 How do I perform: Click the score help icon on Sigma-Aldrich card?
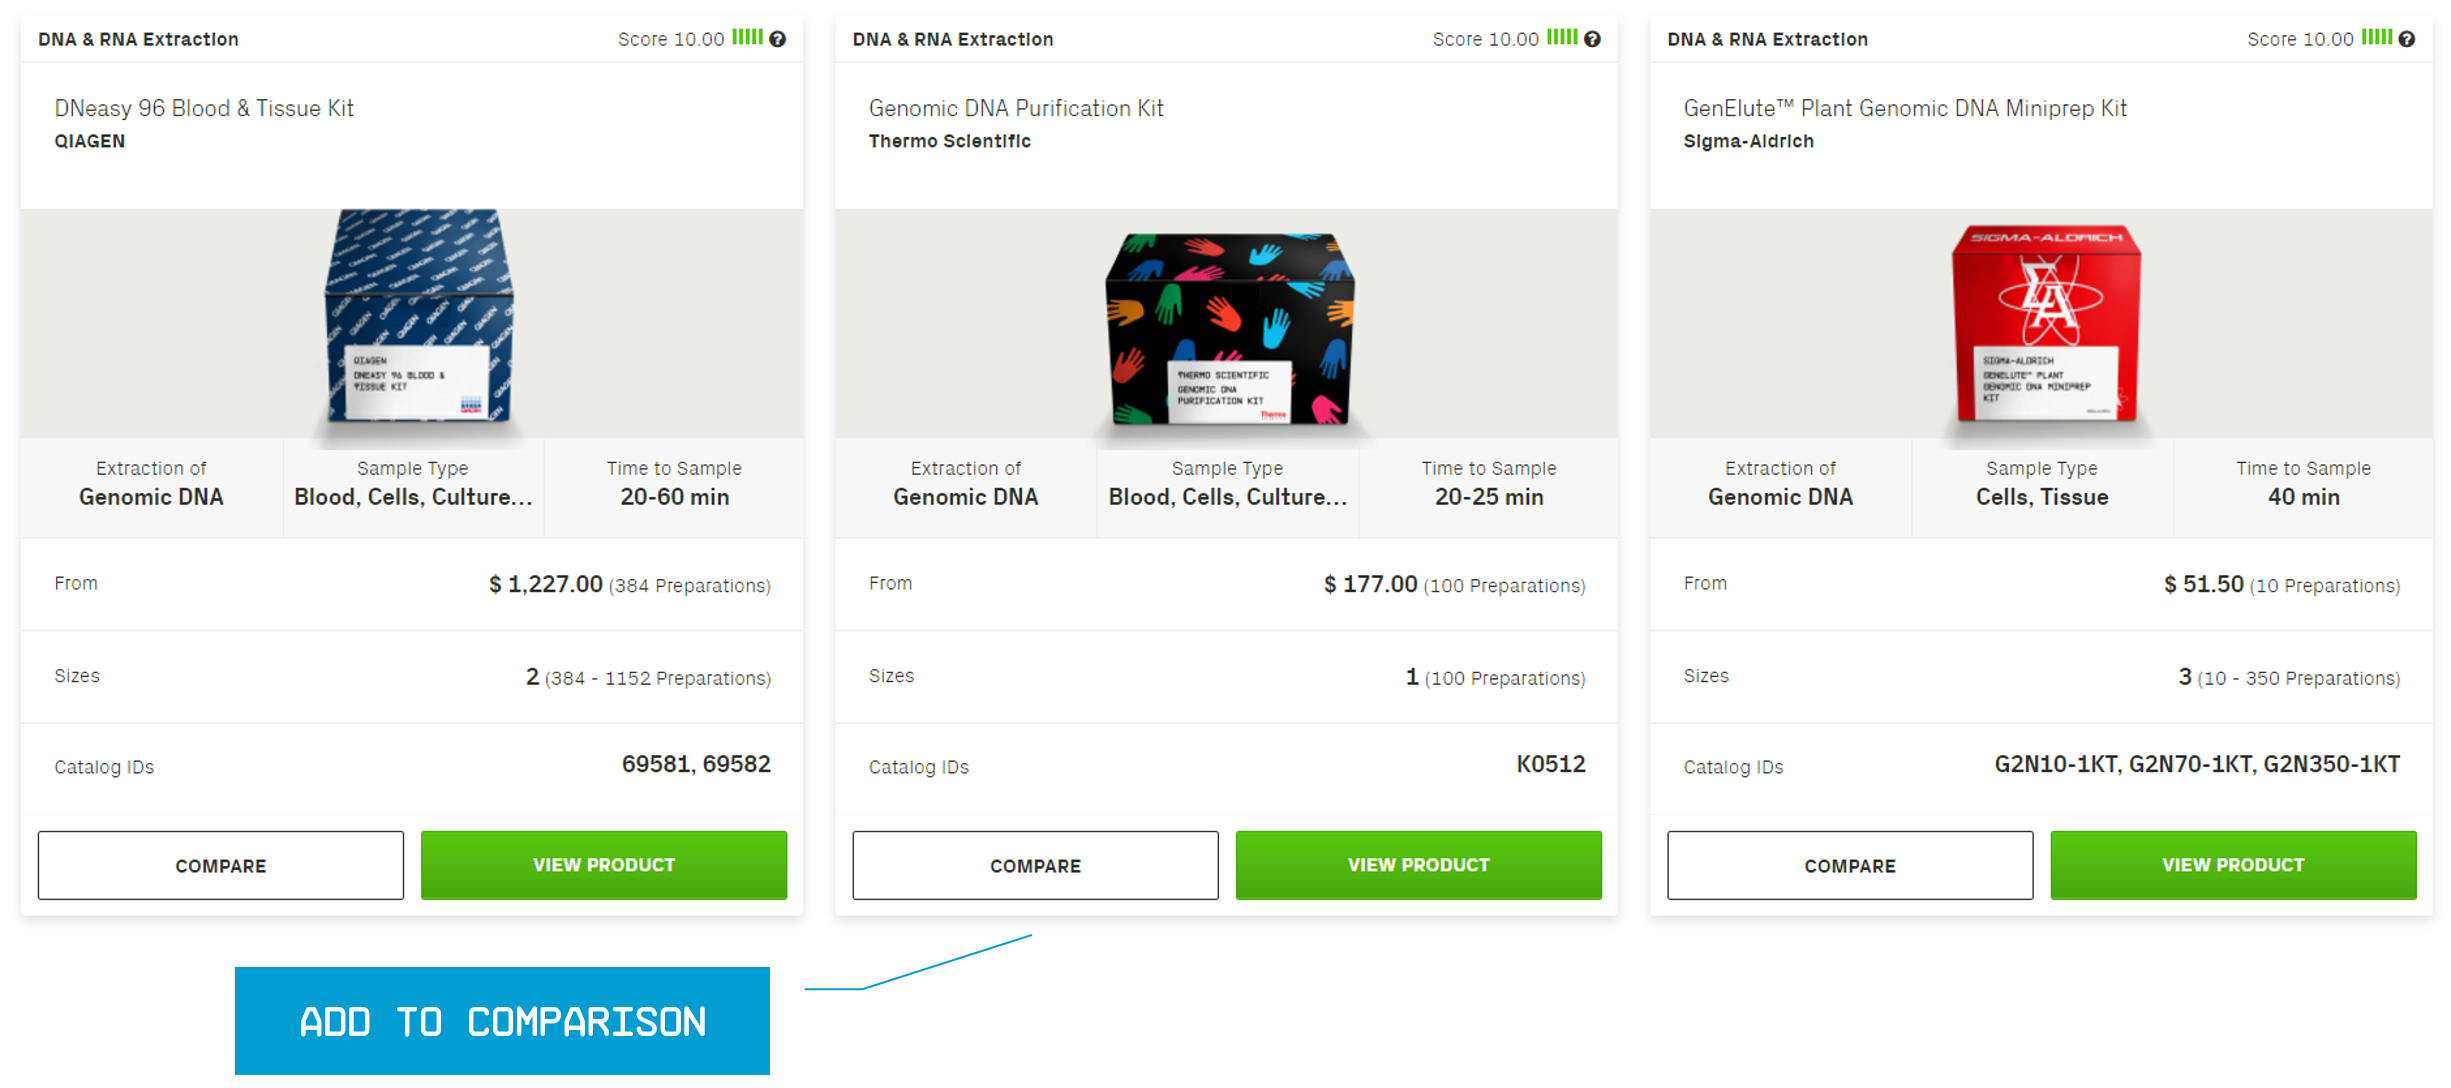[2407, 39]
